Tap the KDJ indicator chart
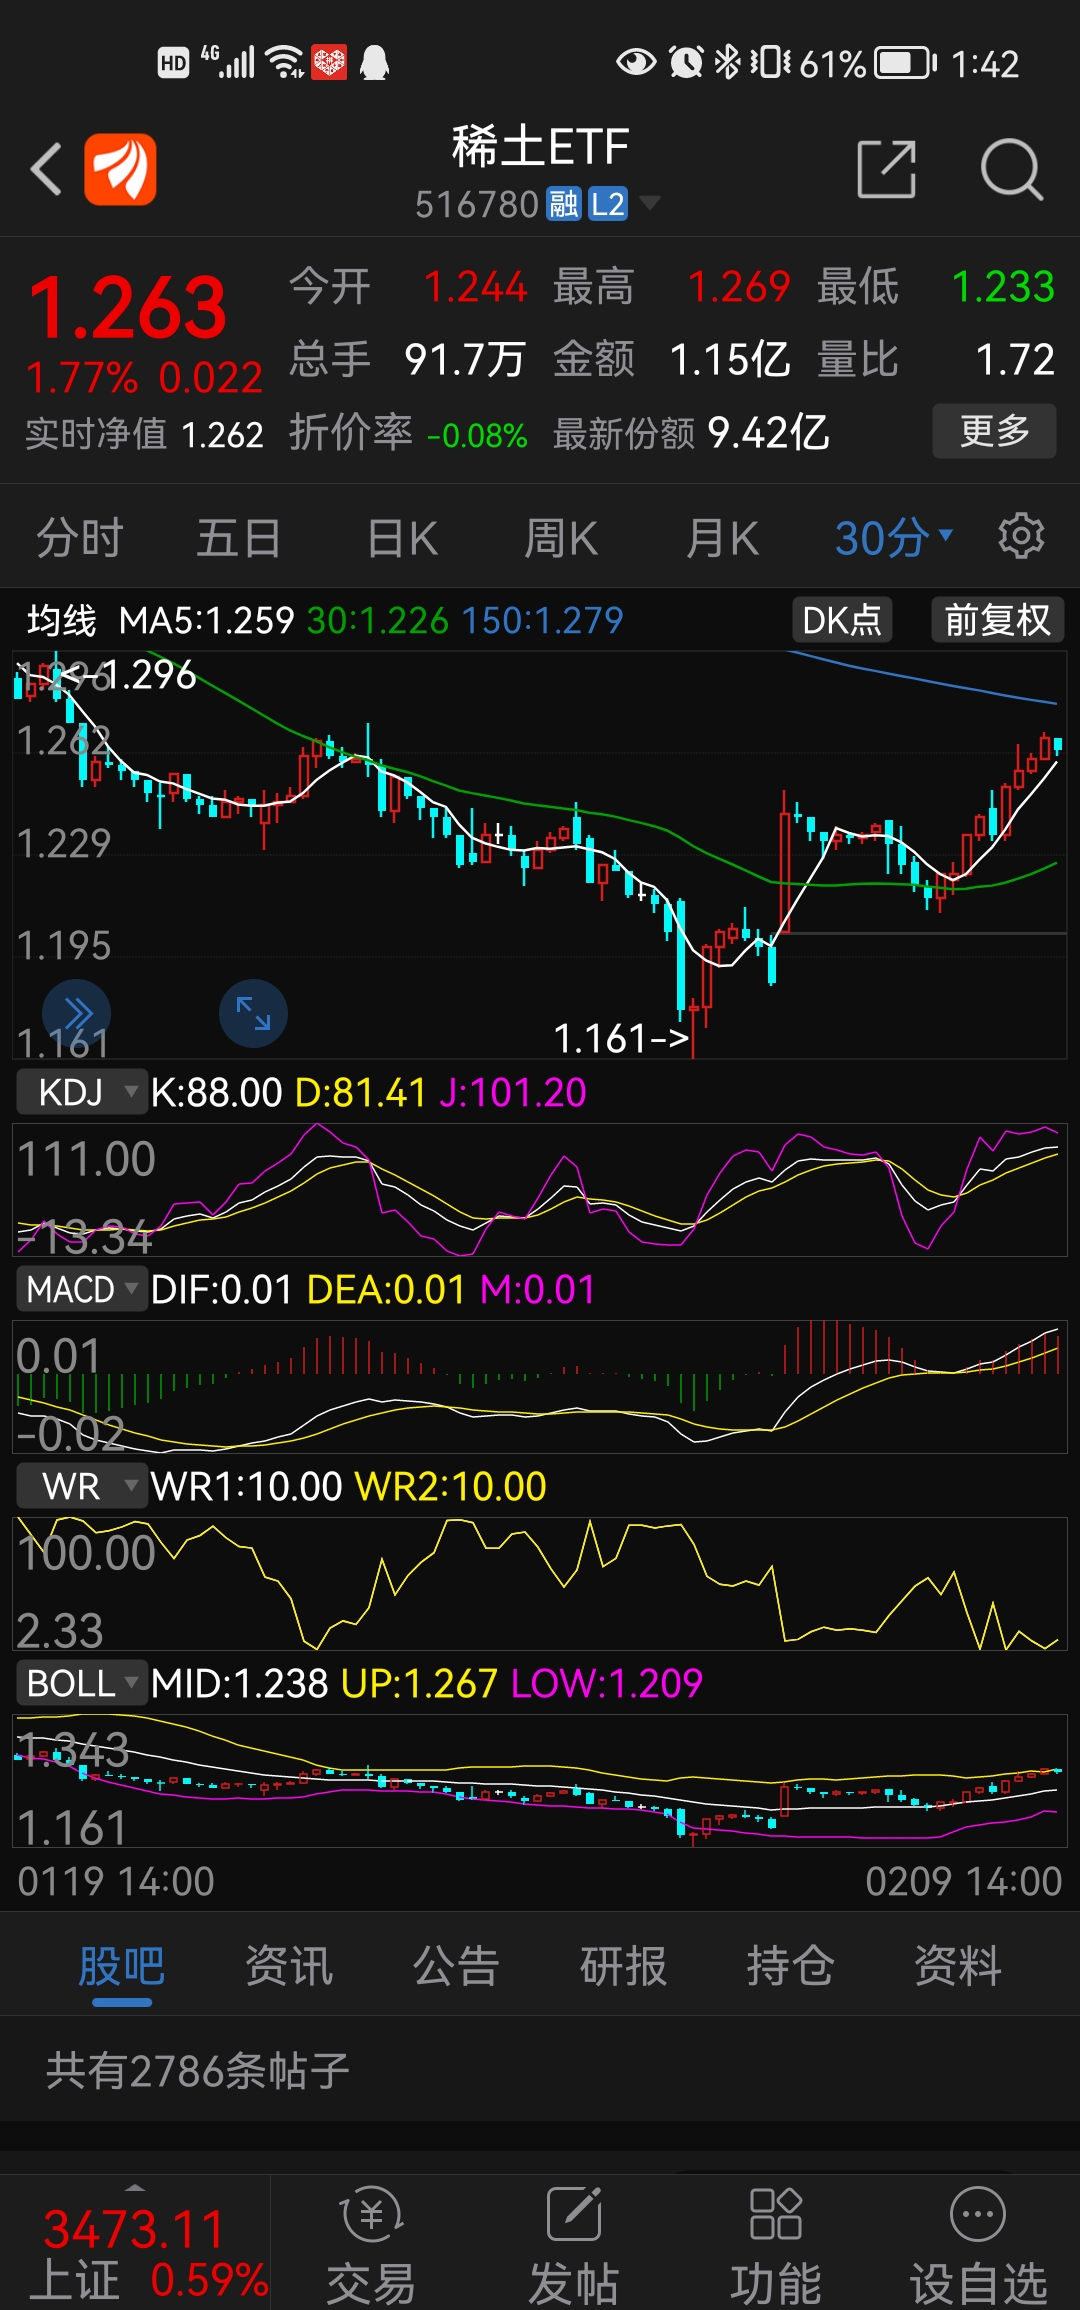Screen dimensions: 1080x2310 coord(540,1190)
